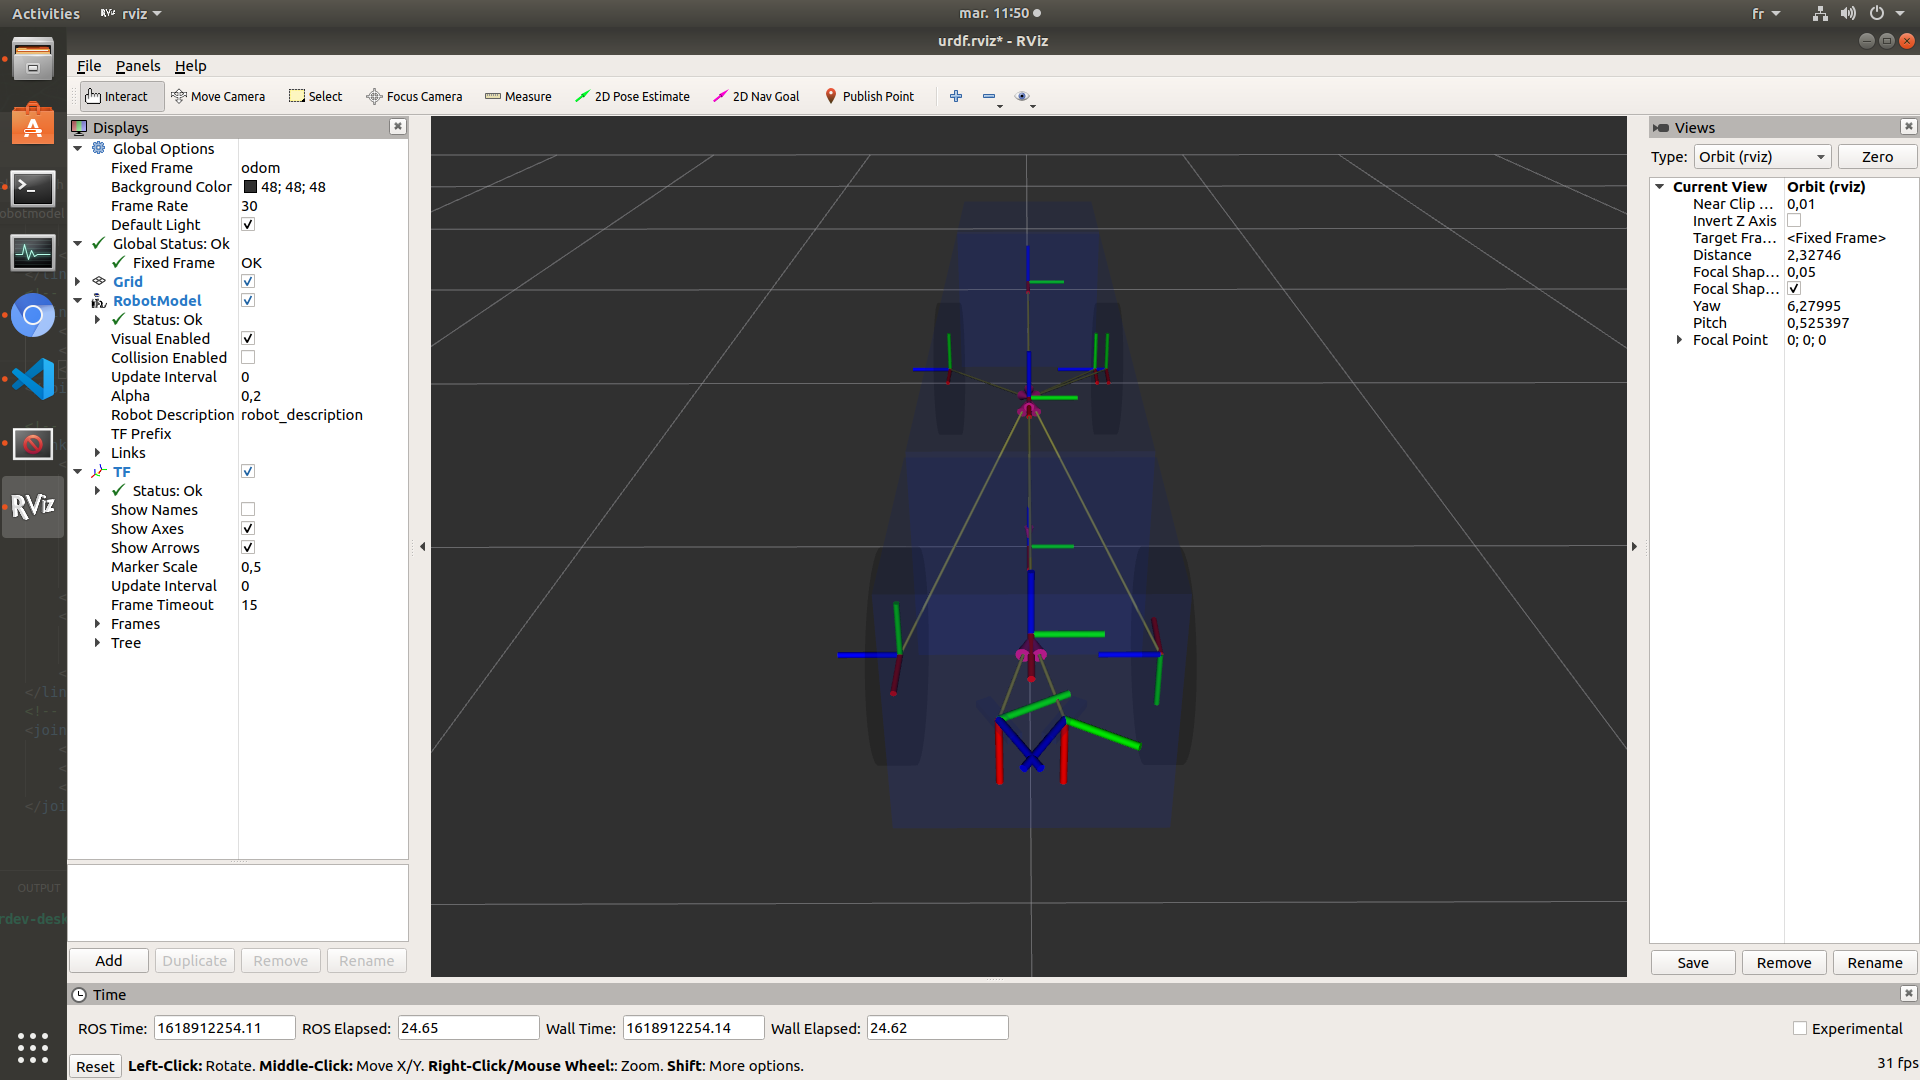Screen dimensions: 1920x1080
Task: Expand the Links tree item
Action: [x=97, y=453]
